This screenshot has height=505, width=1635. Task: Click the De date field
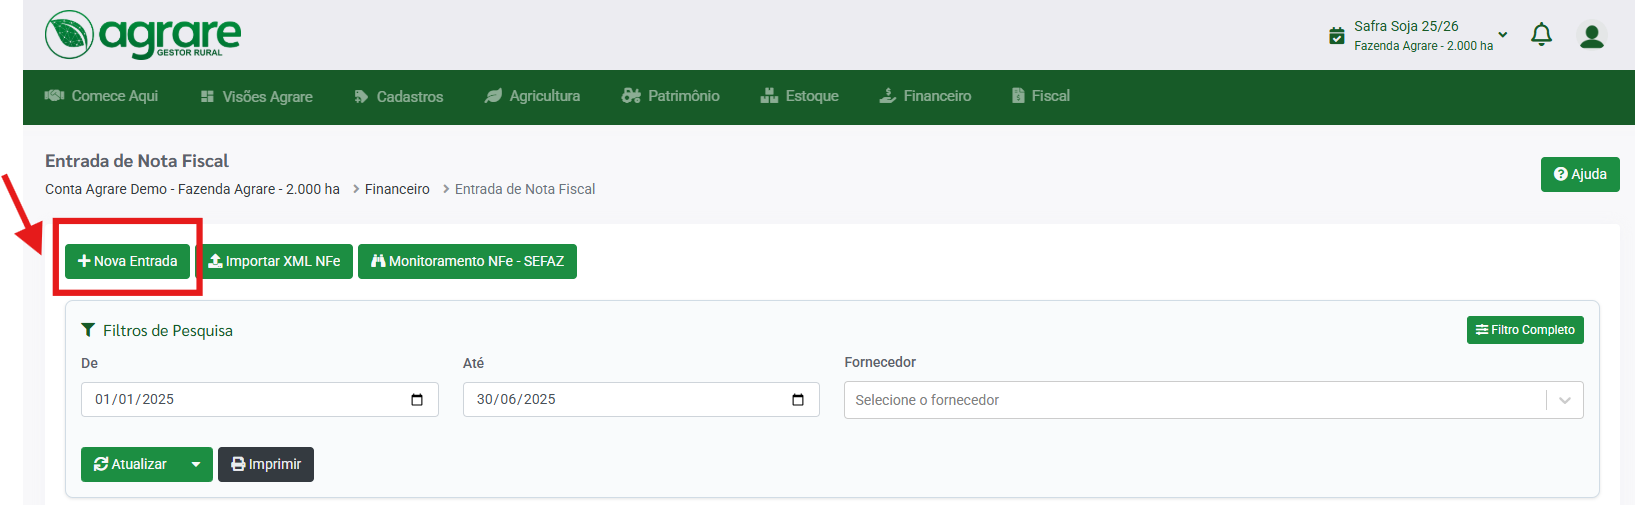259,399
